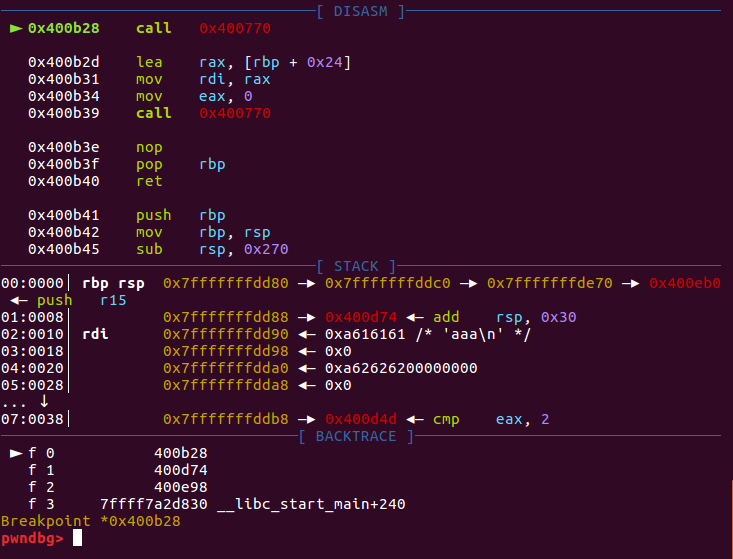The image size is (733, 559).
Task: Click the DISASM section header
Action: [366, 10]
